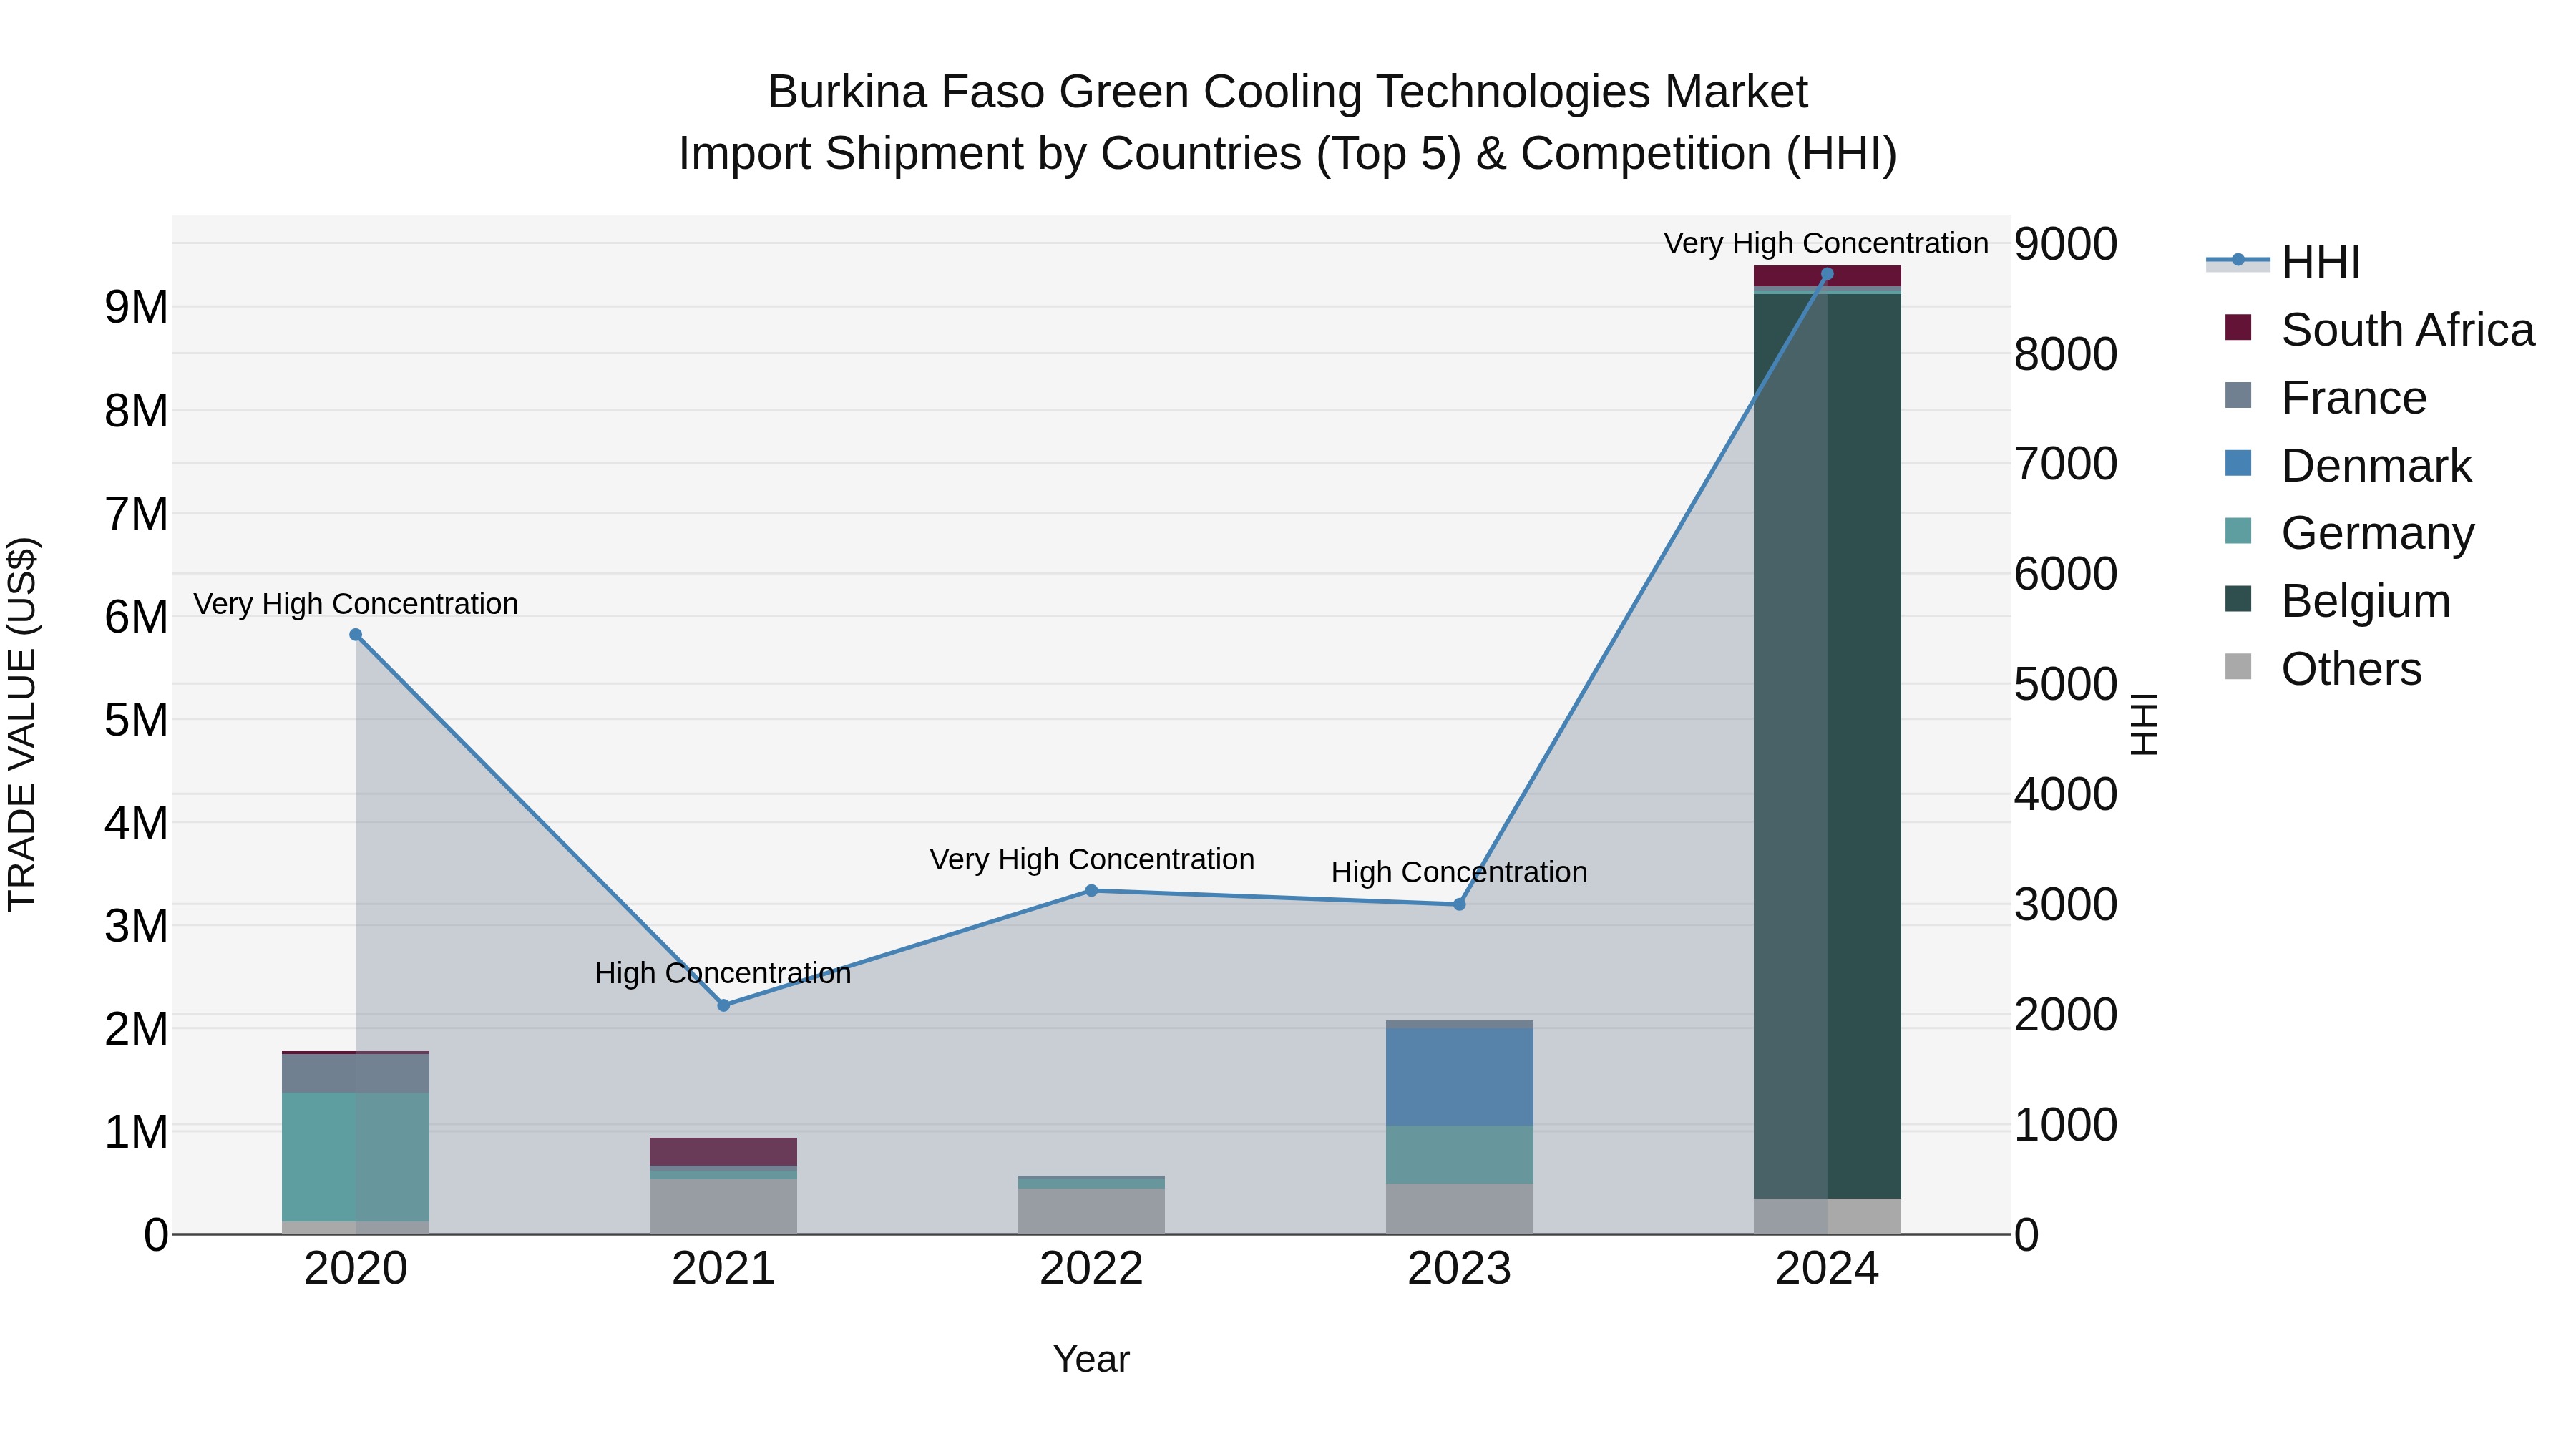Click the 2022 x-axis year label
The image size is (2576, 1449).
pos(1092,1269)
